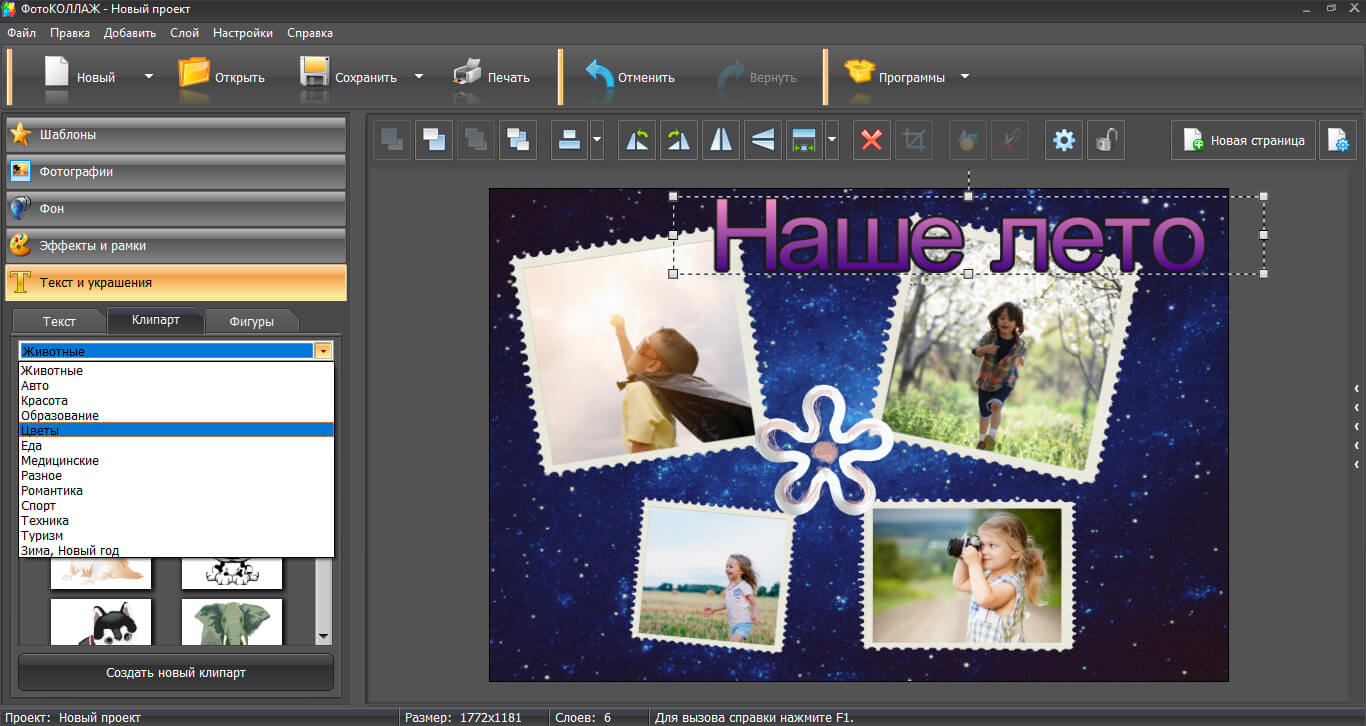Select Техника in the category list
Image resolution: width=1366 pixels, height=726 pixels.
(x=176, y=521)
